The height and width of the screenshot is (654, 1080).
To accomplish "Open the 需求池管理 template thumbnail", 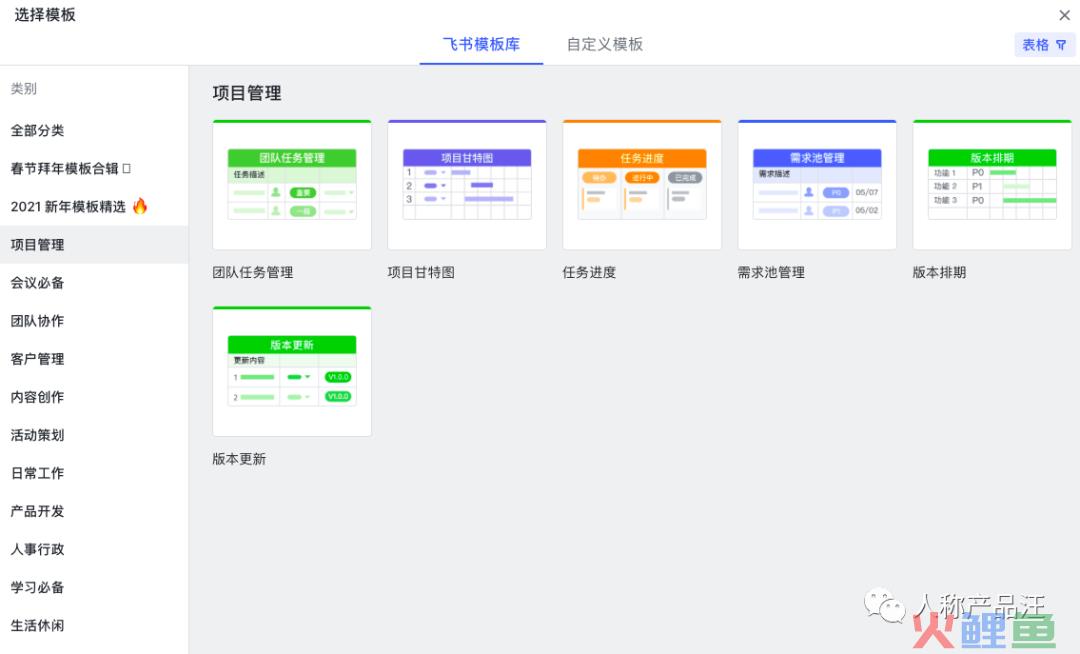I will [817, 185].
